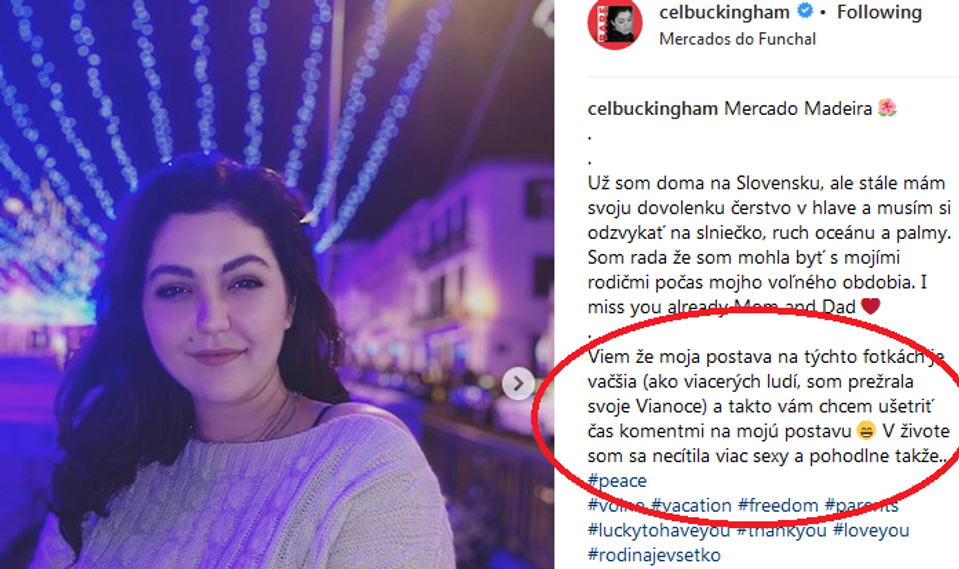Click the celbuckingham name in caption
The width and height of the screenshot is (959, 569).
tap(652, 109)
